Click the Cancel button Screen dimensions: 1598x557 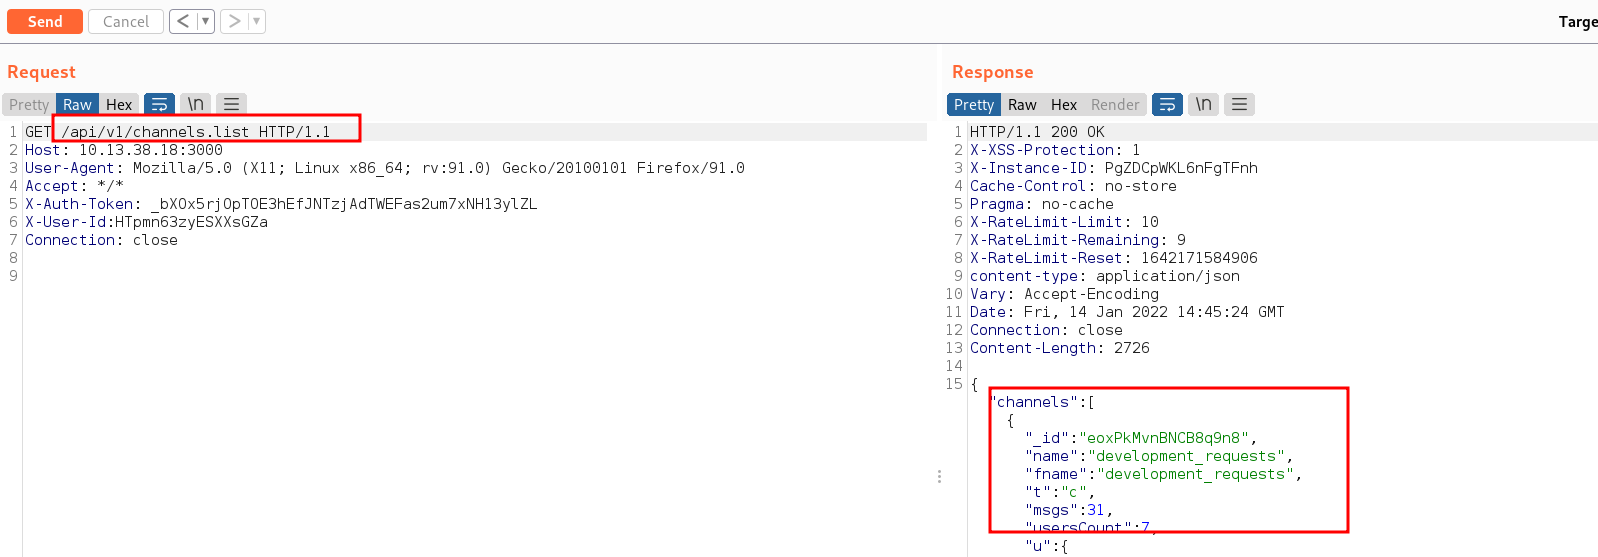[x=126, y=21]
